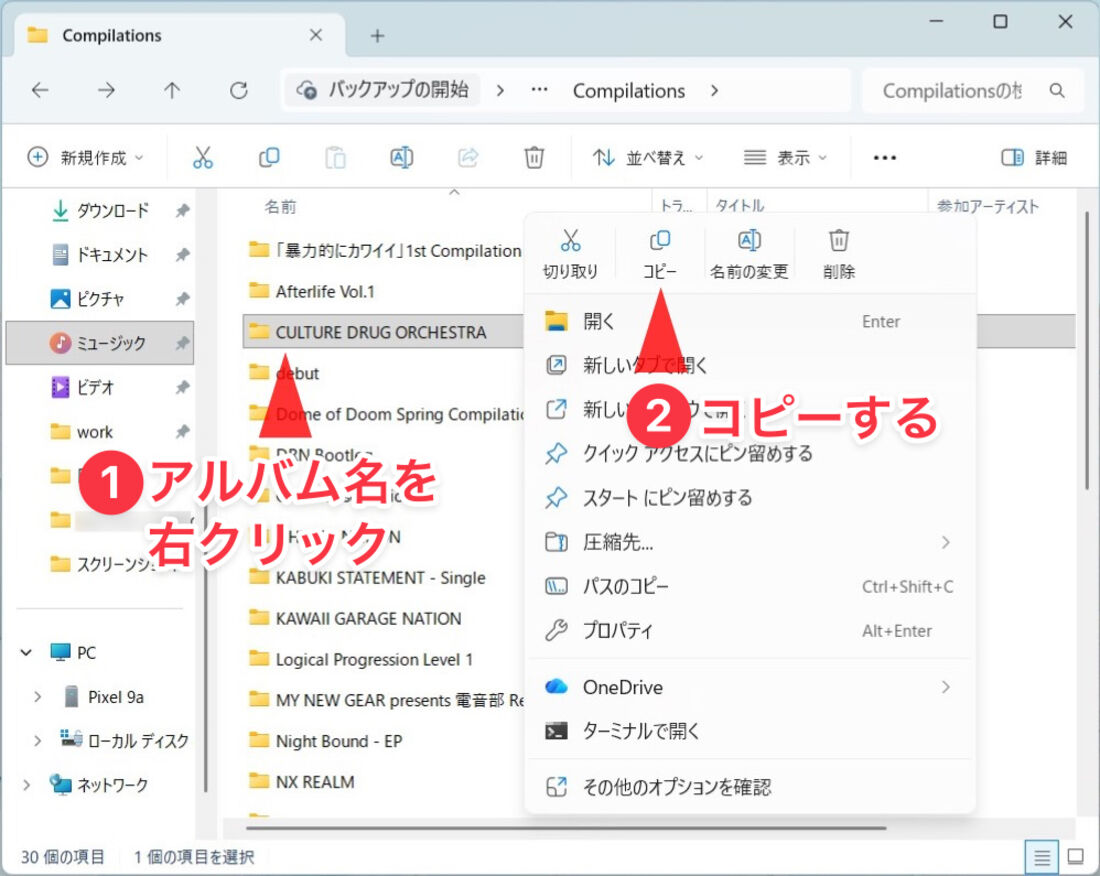
Task: Add a new tab with plus button
Action: (x=377, y=36)
